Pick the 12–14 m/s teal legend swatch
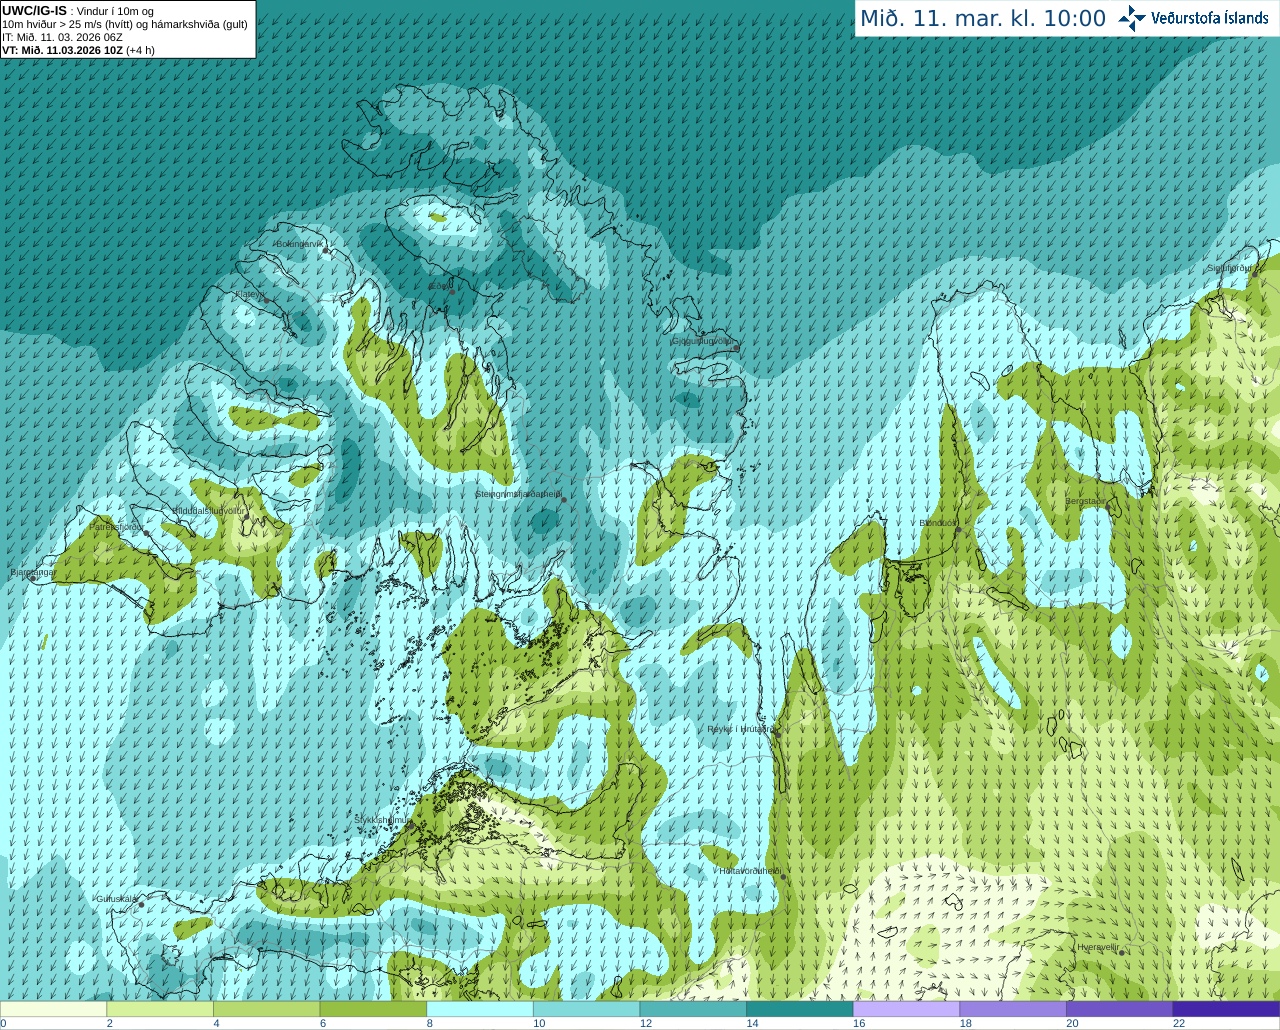This screenshot has height=1030, width=1280. click(693, 1009)
